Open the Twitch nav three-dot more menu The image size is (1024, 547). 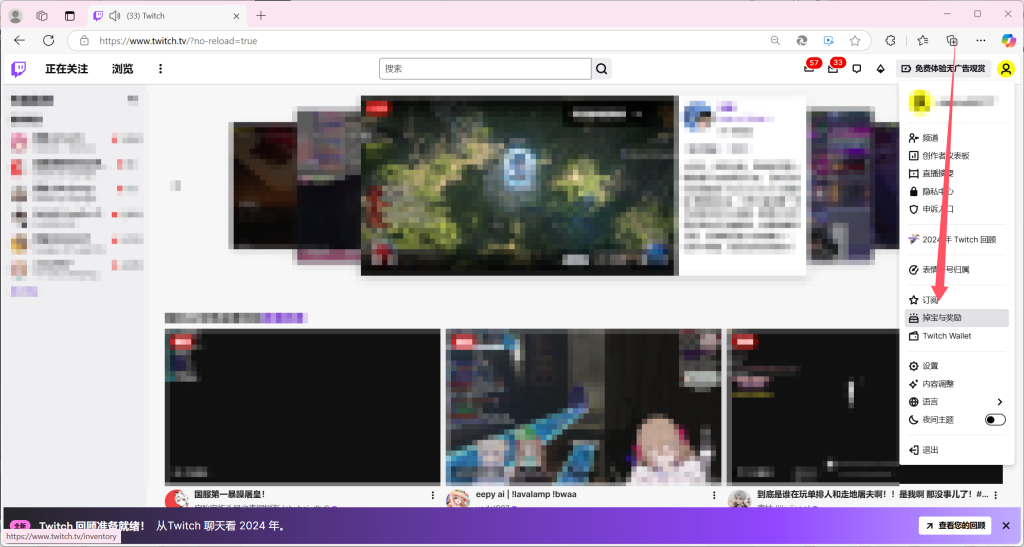(x=160, y=69)
